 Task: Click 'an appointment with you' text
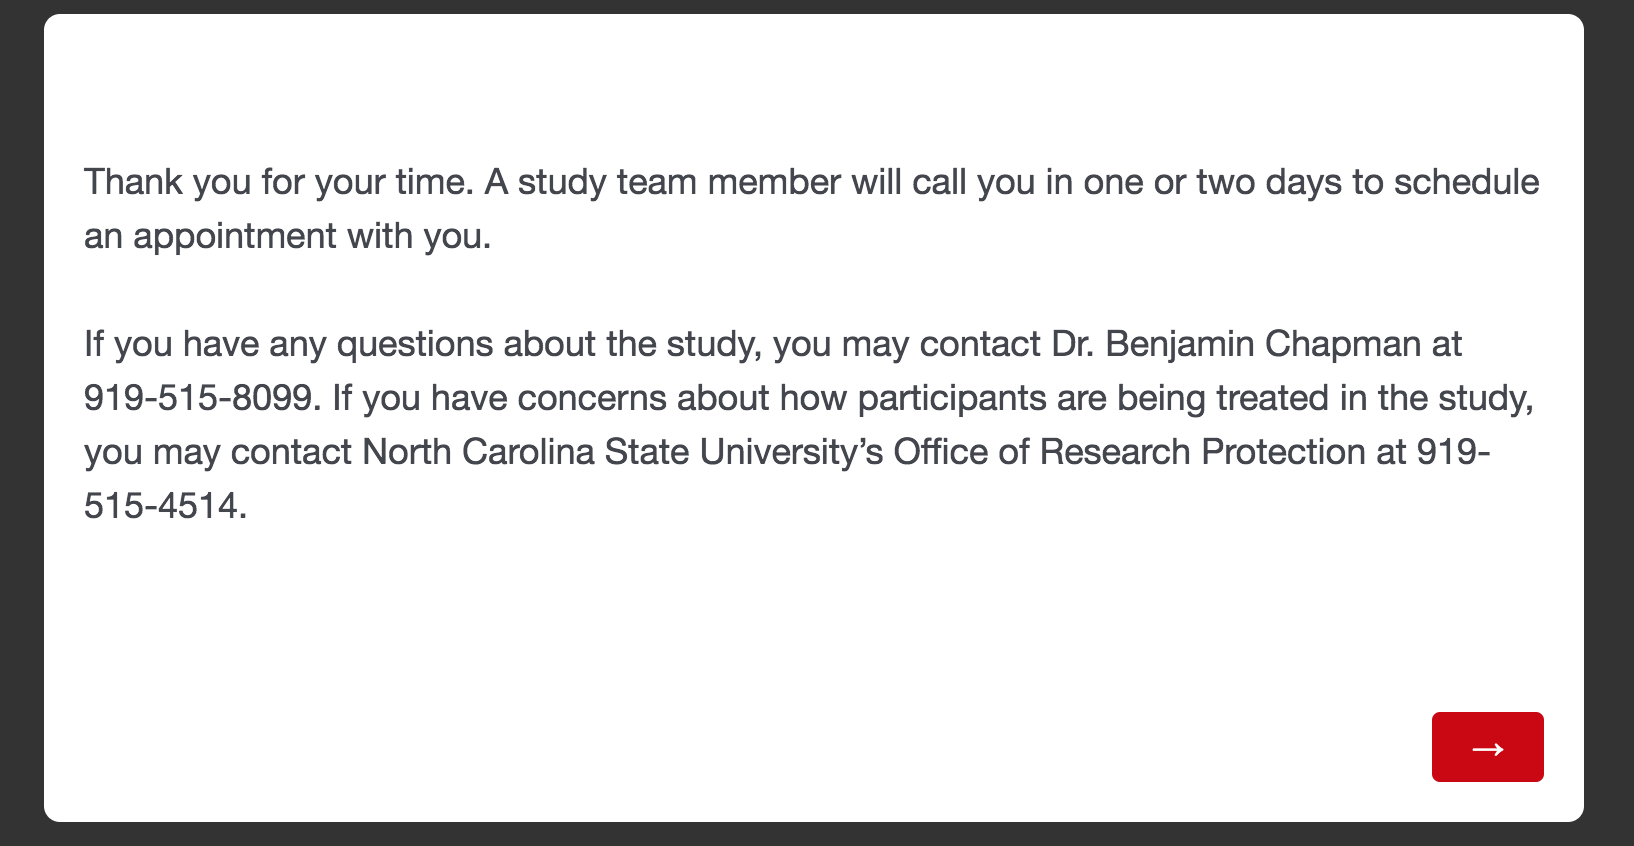pos(286,236)
